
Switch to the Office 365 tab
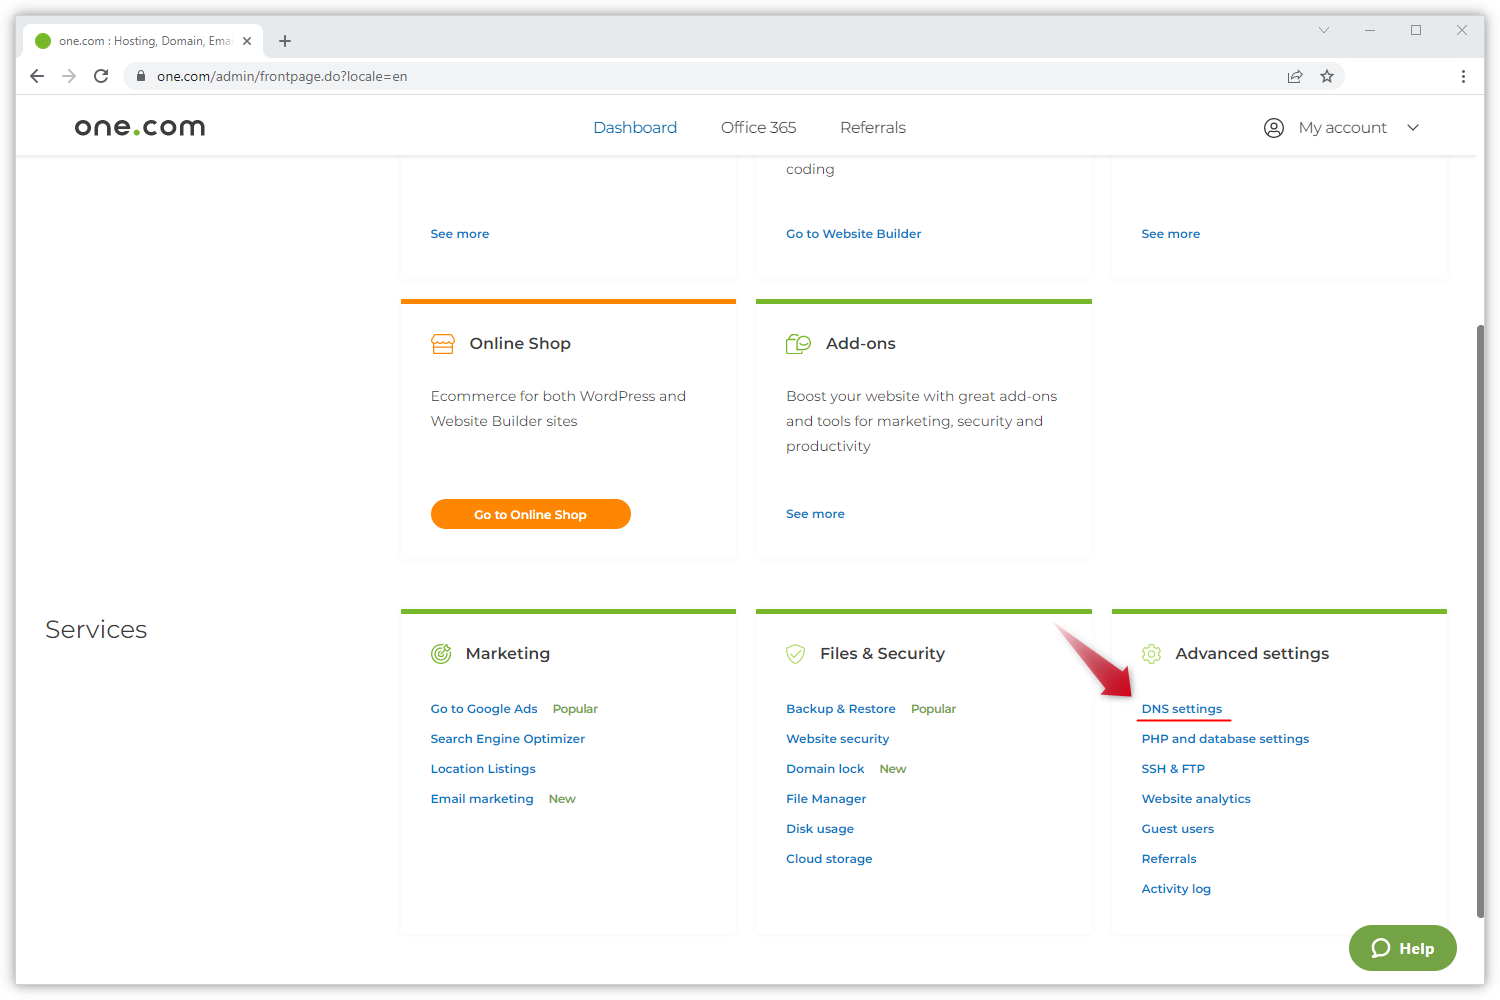pyautogui.click(x=758, y=128)
